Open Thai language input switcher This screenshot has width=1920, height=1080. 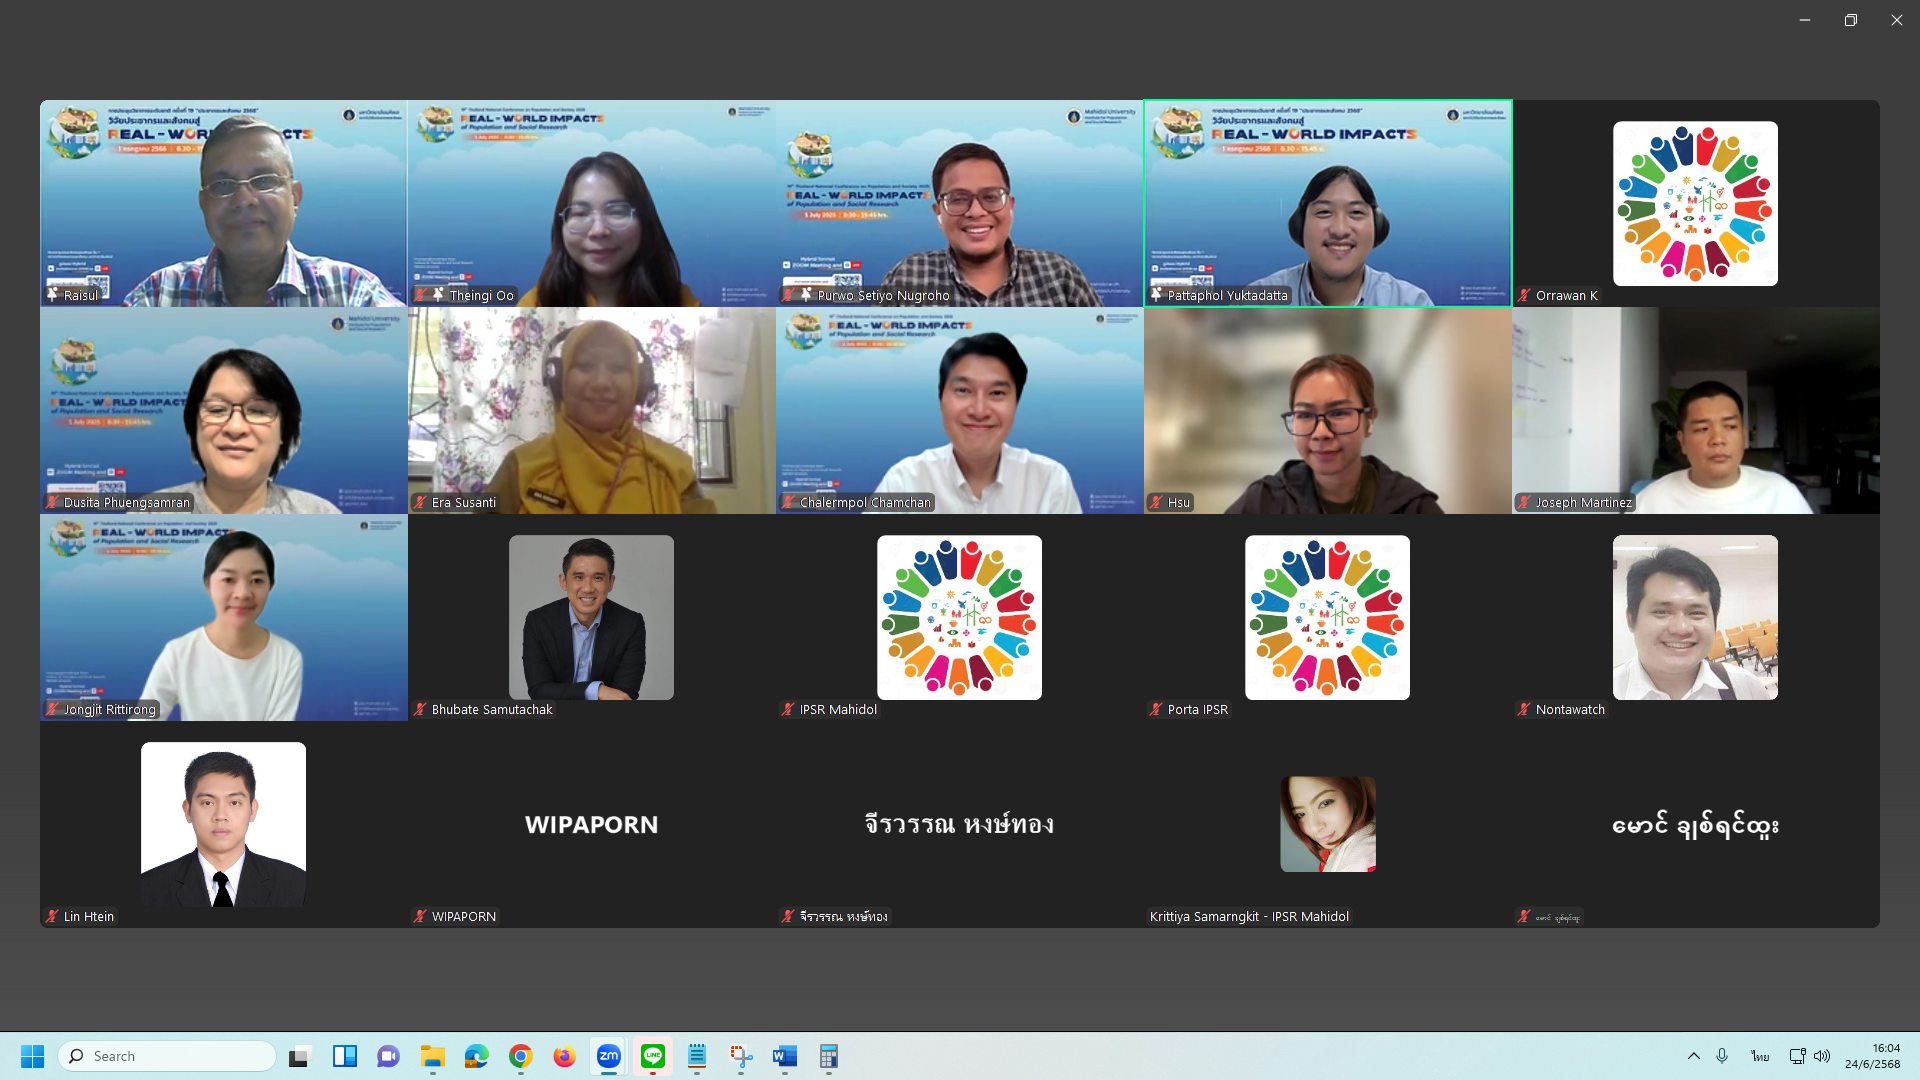pyautogui.click(x=1760, y=1056)
